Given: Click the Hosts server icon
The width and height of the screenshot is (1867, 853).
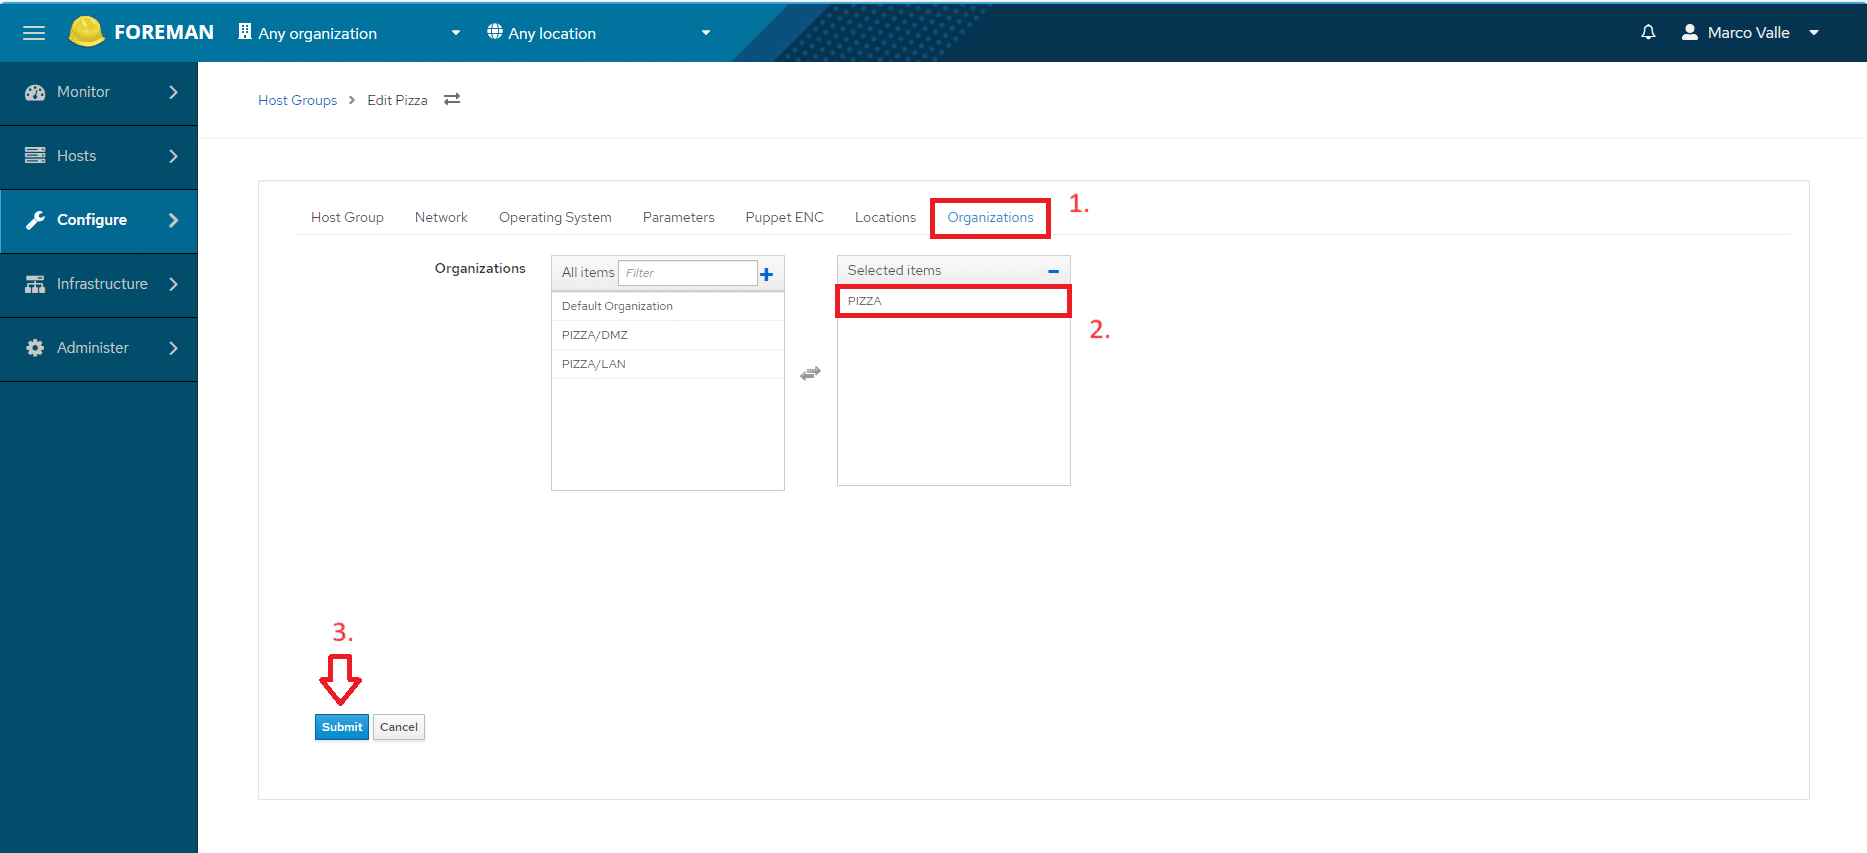Looking at the screenshot, I should [35, 156].
